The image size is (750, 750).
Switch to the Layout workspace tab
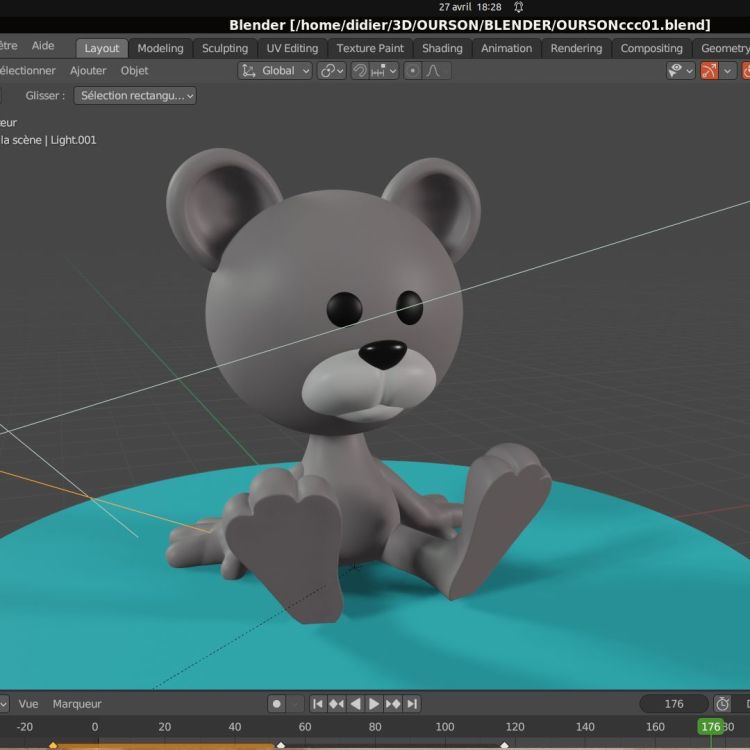coord(101,48)
